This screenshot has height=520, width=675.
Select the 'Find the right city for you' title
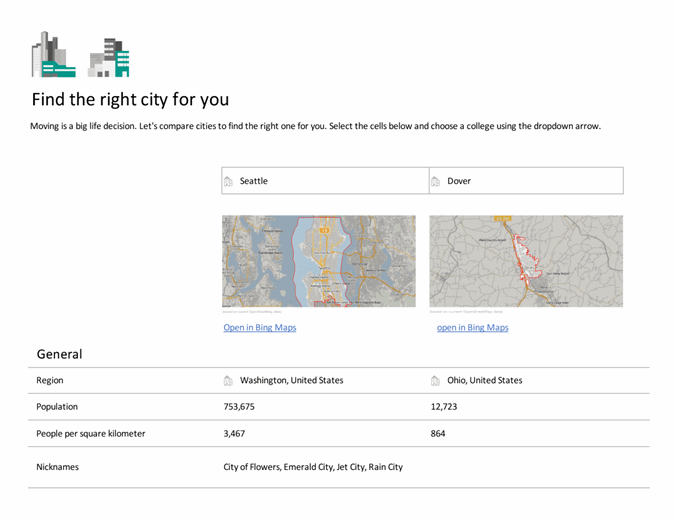click(130, 99)
